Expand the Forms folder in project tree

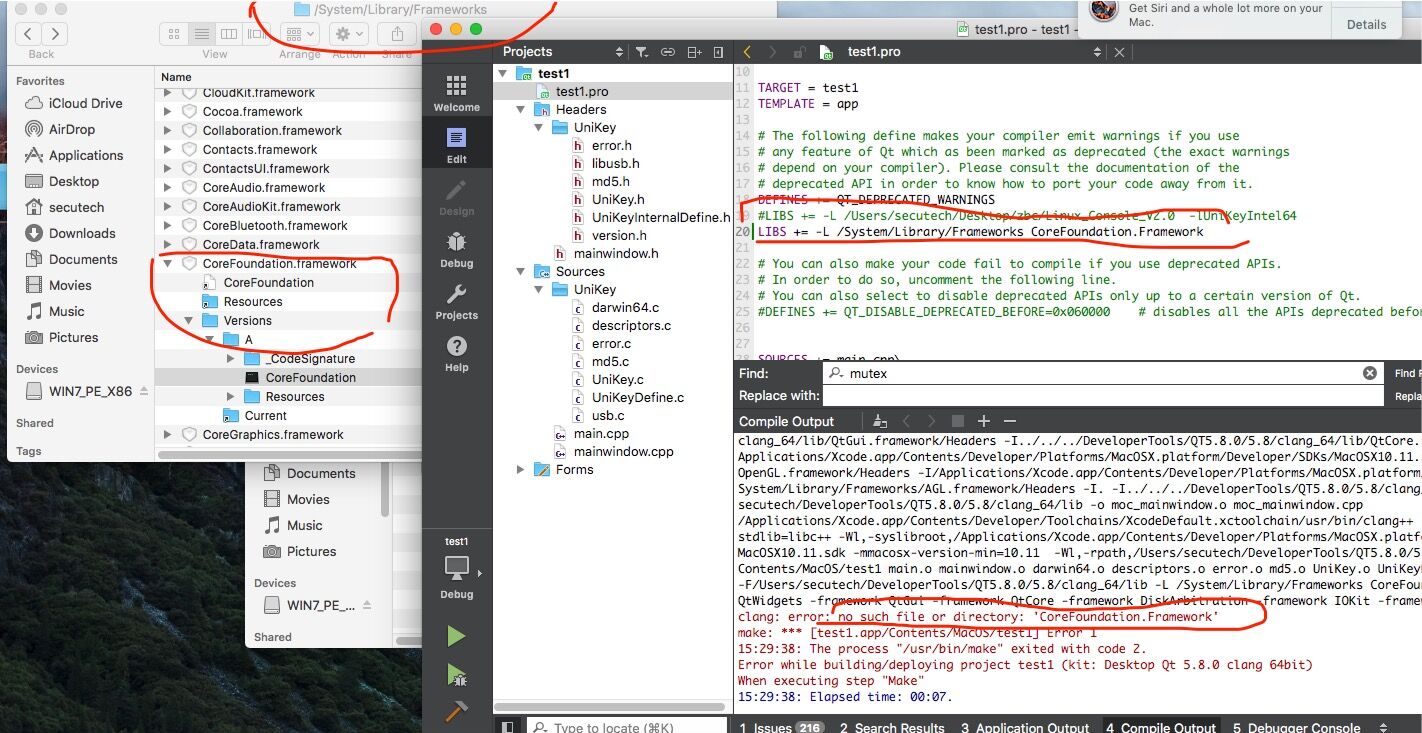pyautogui.click(x=520, y=469)
